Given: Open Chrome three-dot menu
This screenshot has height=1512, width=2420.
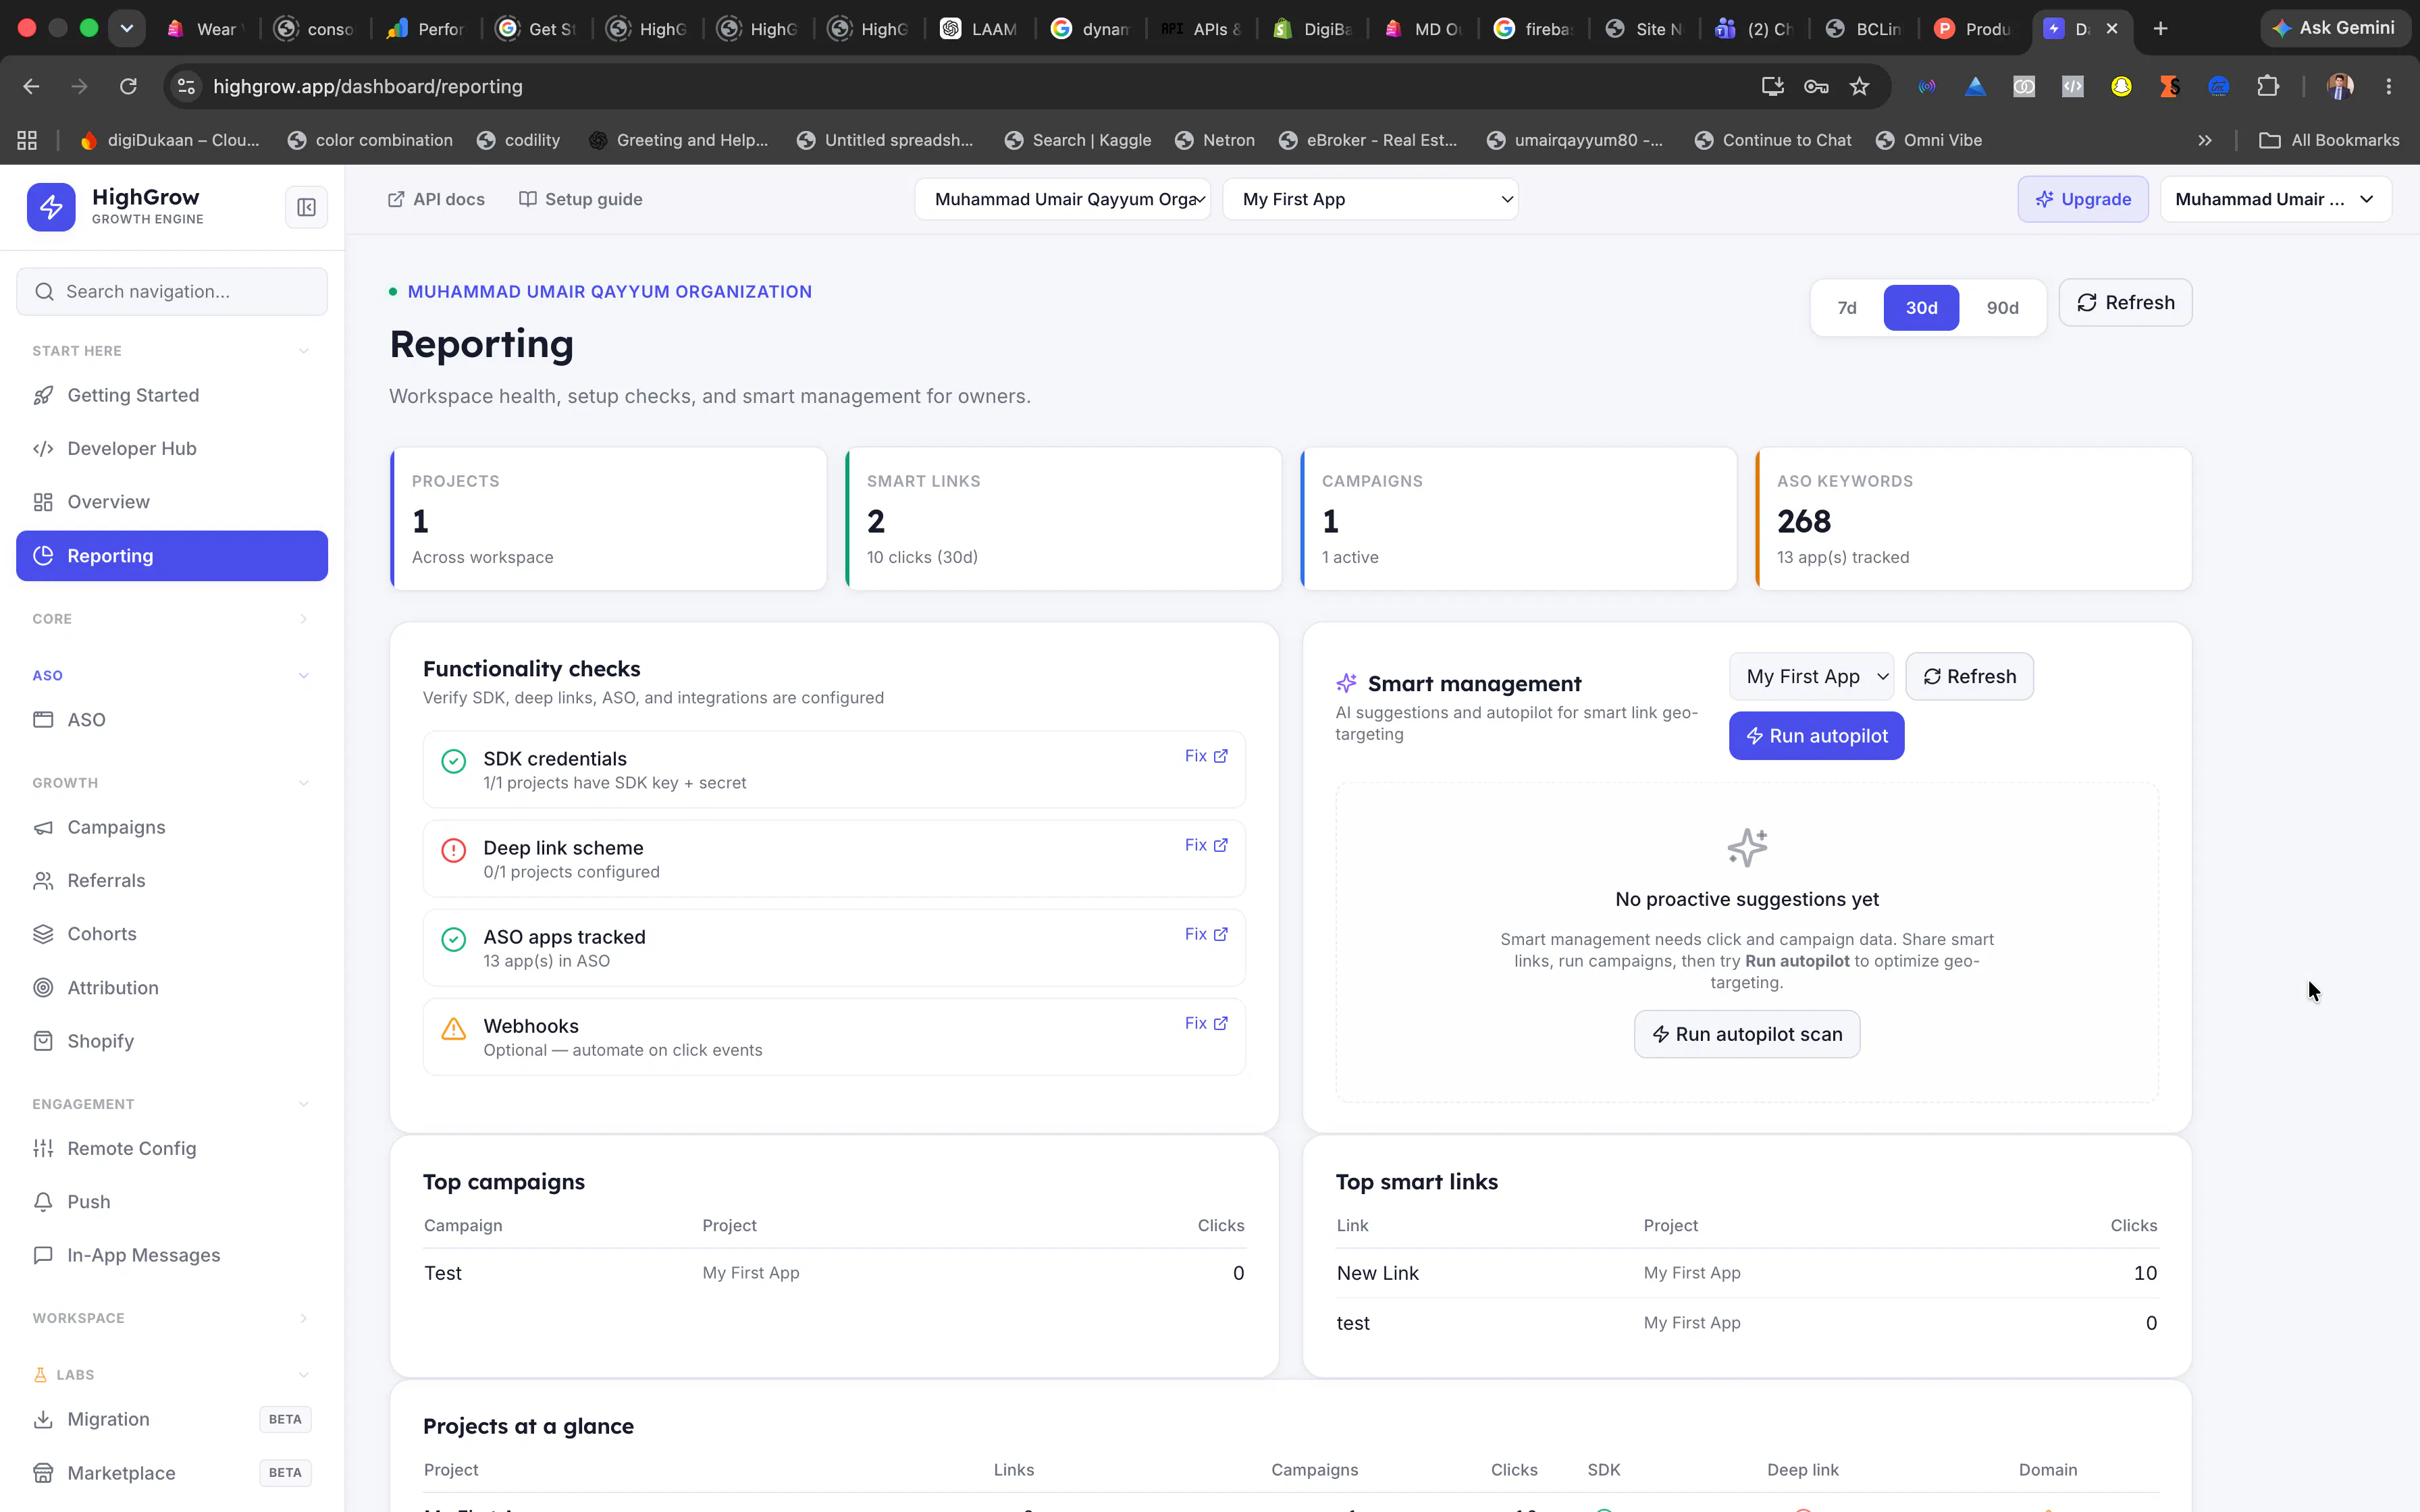Looking at the screenshot, I should click(x=2389, y=87).
